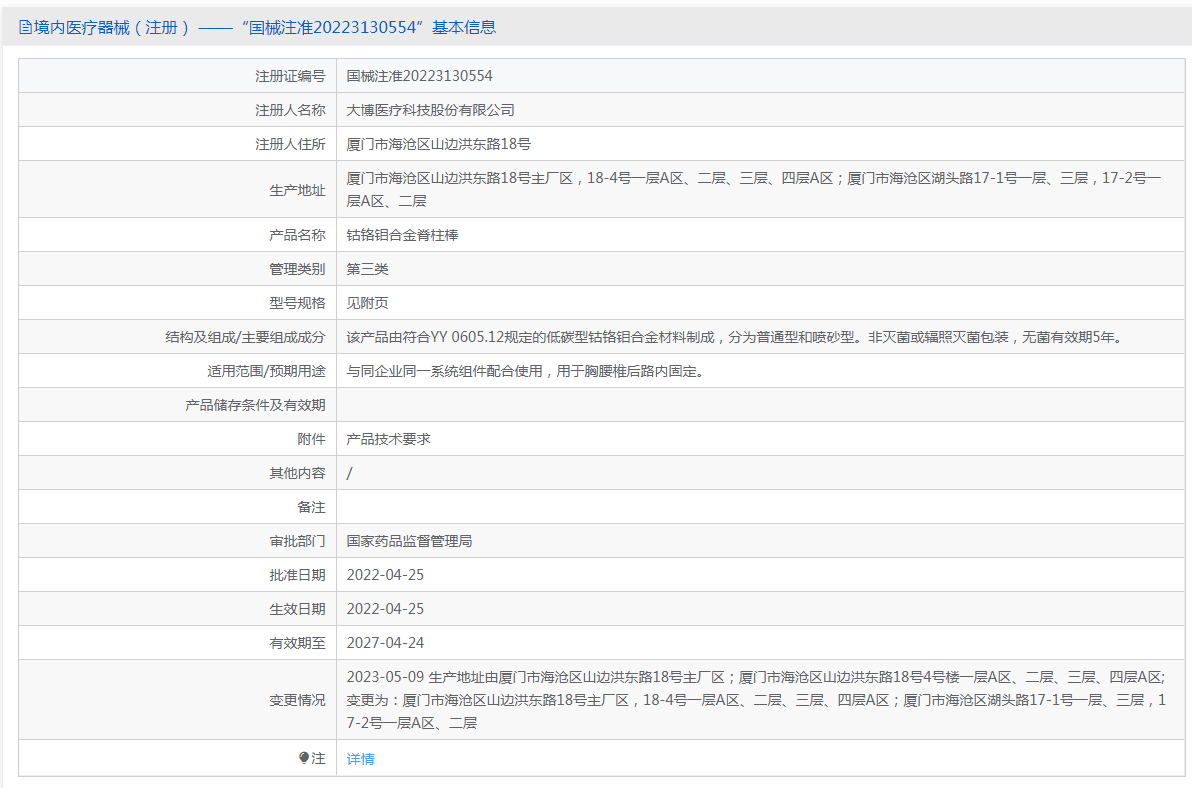Screen dimensions: 1192x788
Task: Click the 注册人住所 label
Action: pyautogui.click(x=290, y=144)
